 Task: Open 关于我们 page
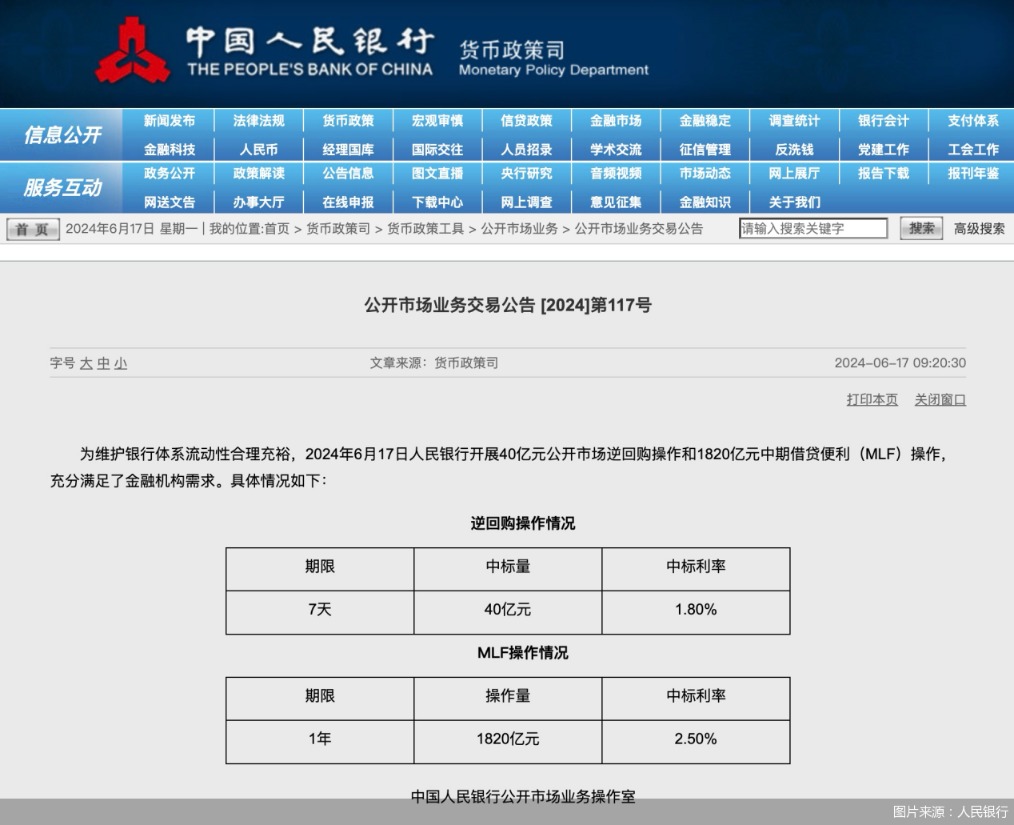(794, 202)
